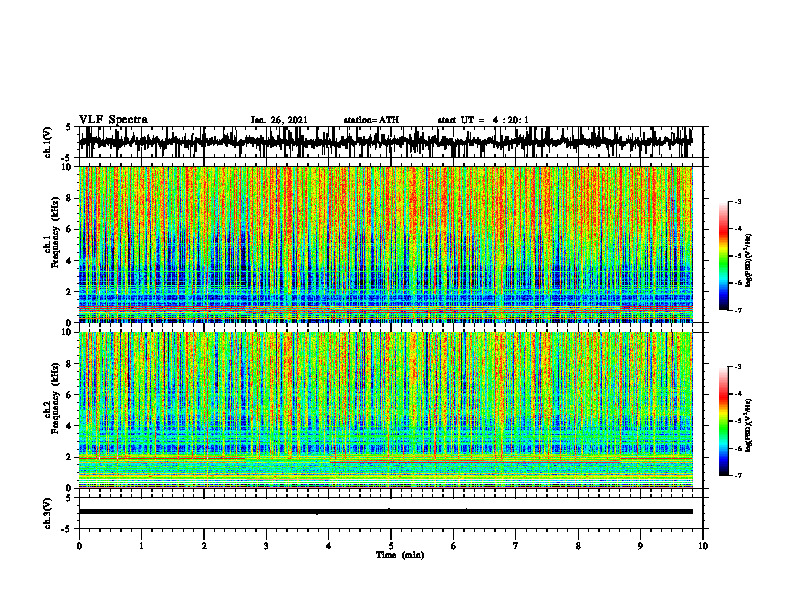
Task: Click inside the ch.2 spectrogram panel
Action: pyautogui.click(x=385, y=410)
